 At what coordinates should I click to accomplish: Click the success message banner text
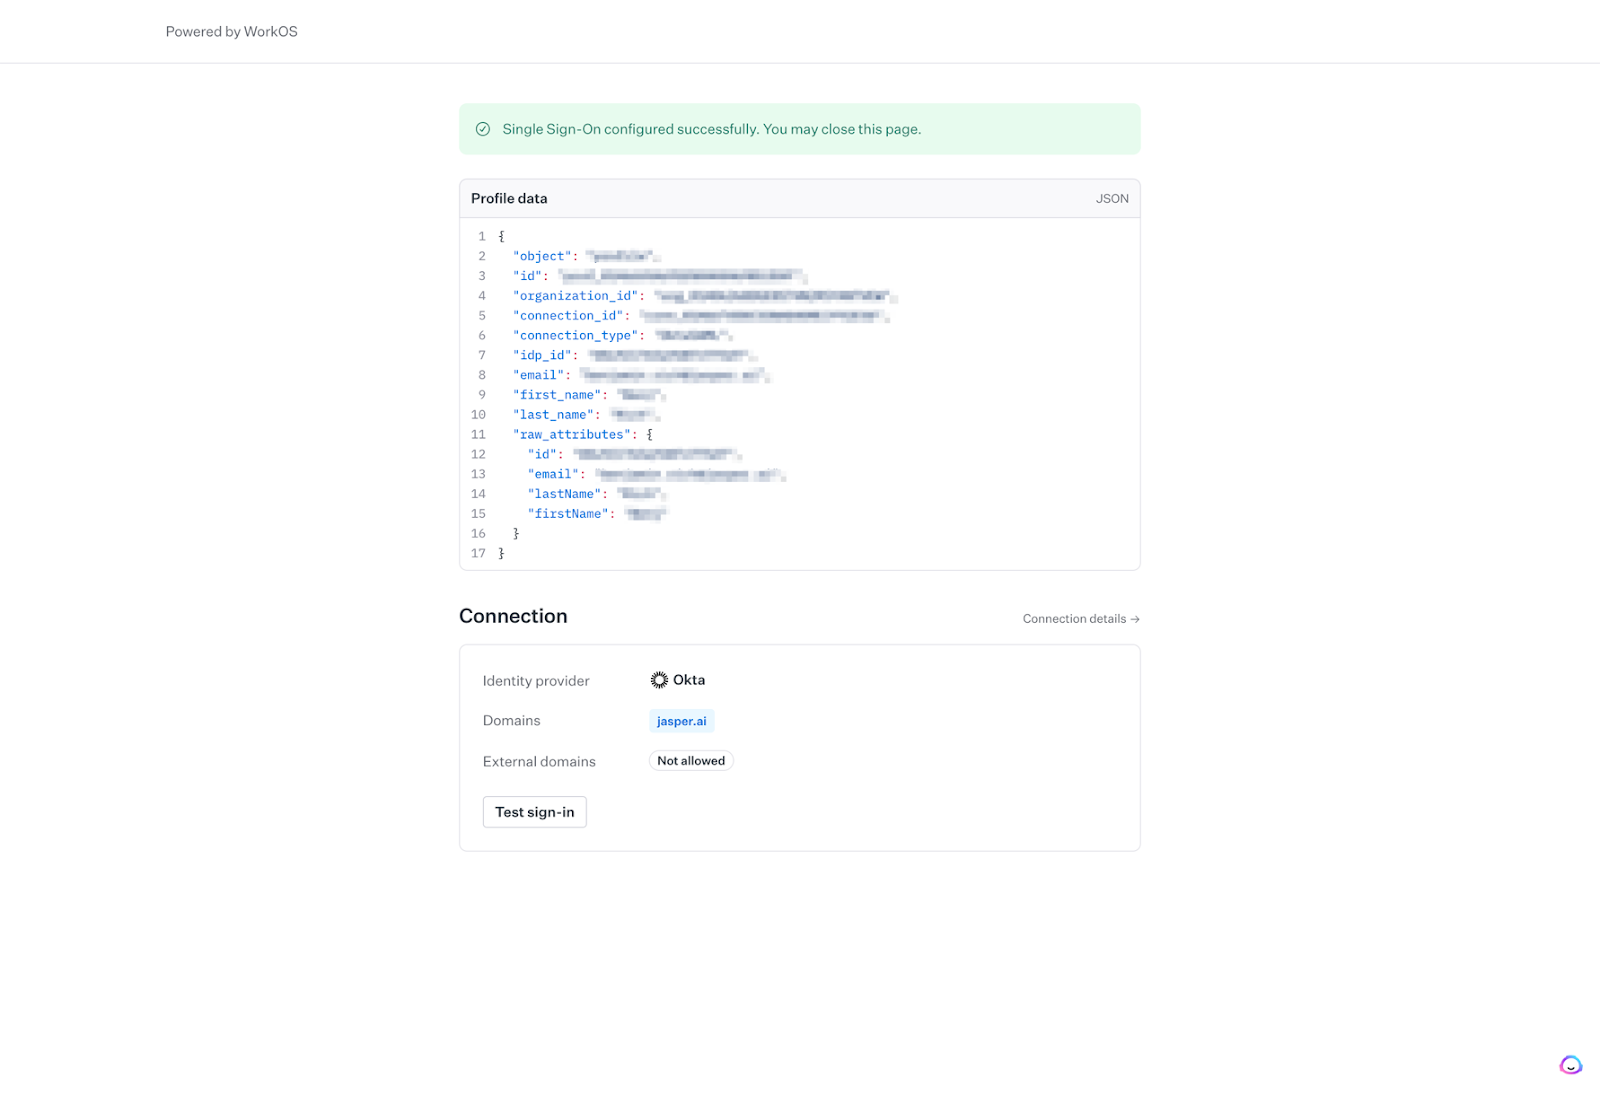click(x=711, y=129)
